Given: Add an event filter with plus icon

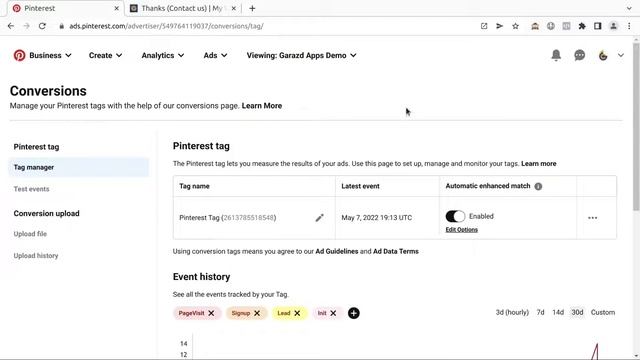Looking at the screenshot, I should tap(354, 313).
